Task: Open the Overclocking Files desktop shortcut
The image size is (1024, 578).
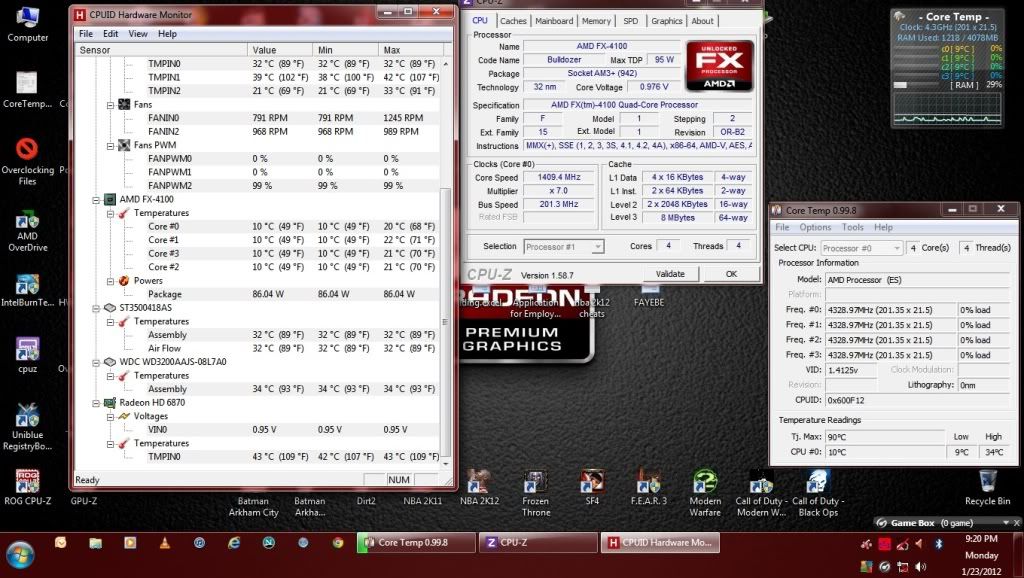Action: (27, 162)
